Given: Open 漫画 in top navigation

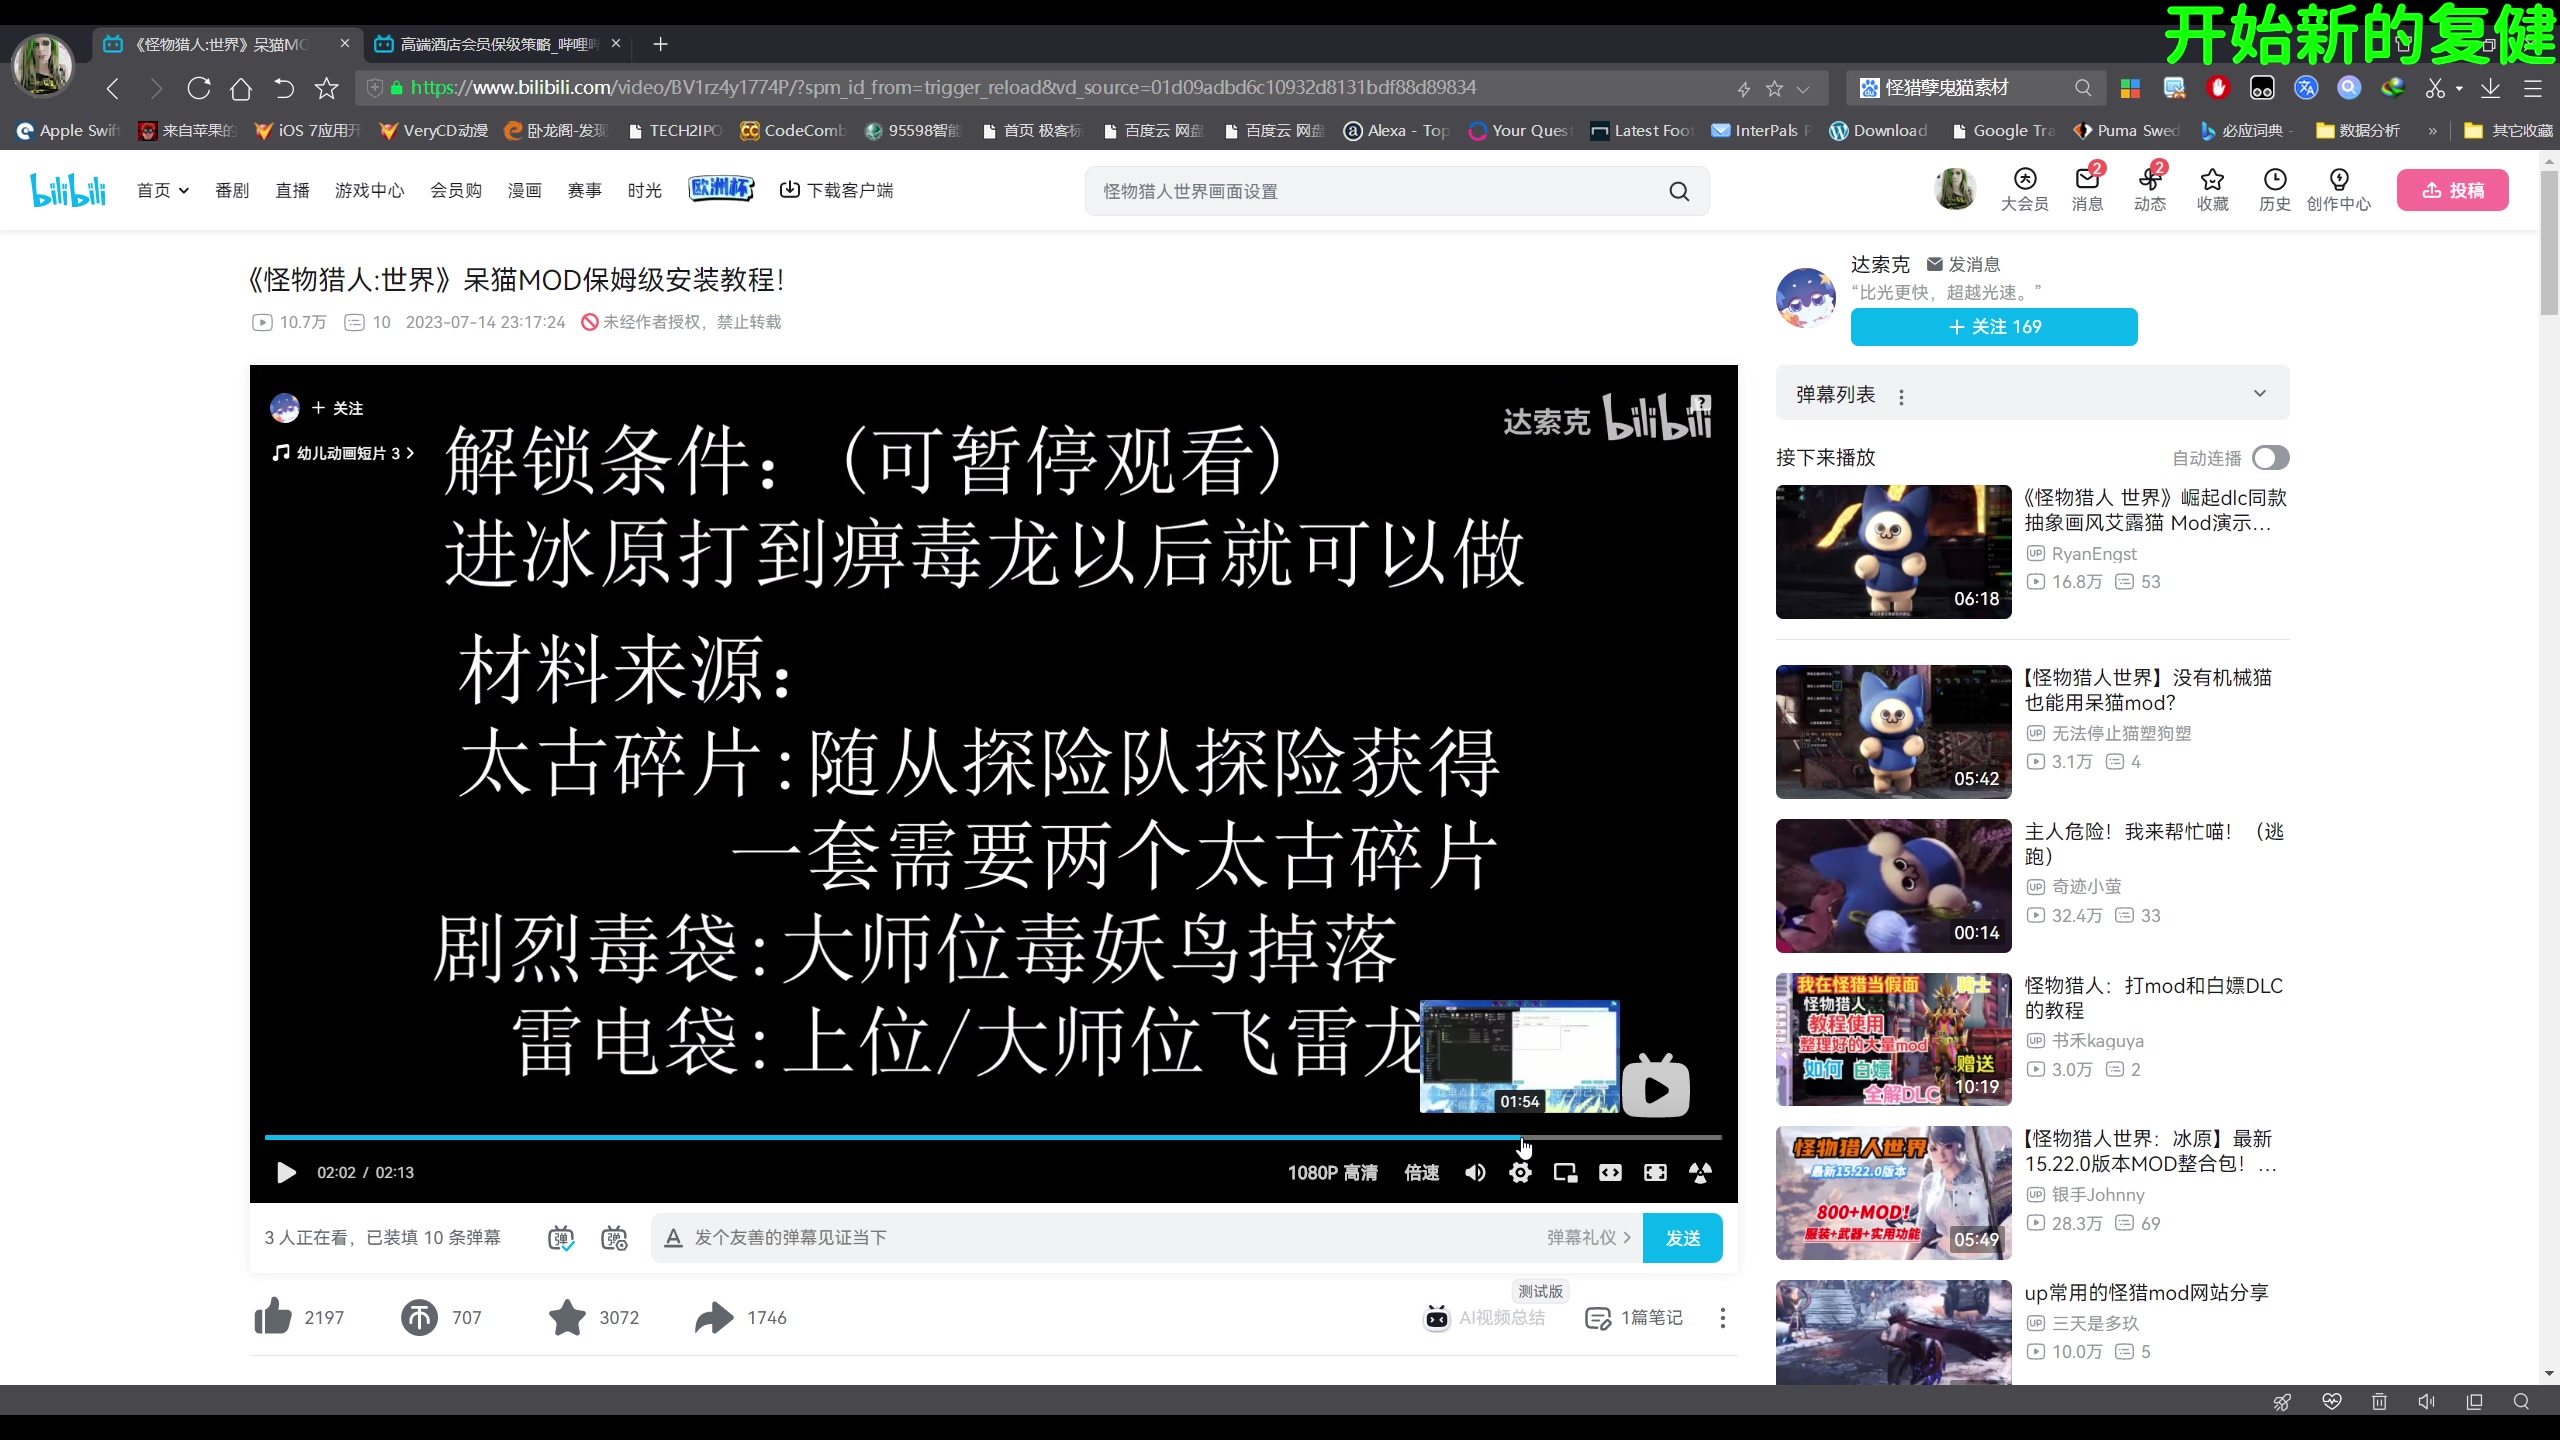Looking at the screenshot, I should 524,190.
